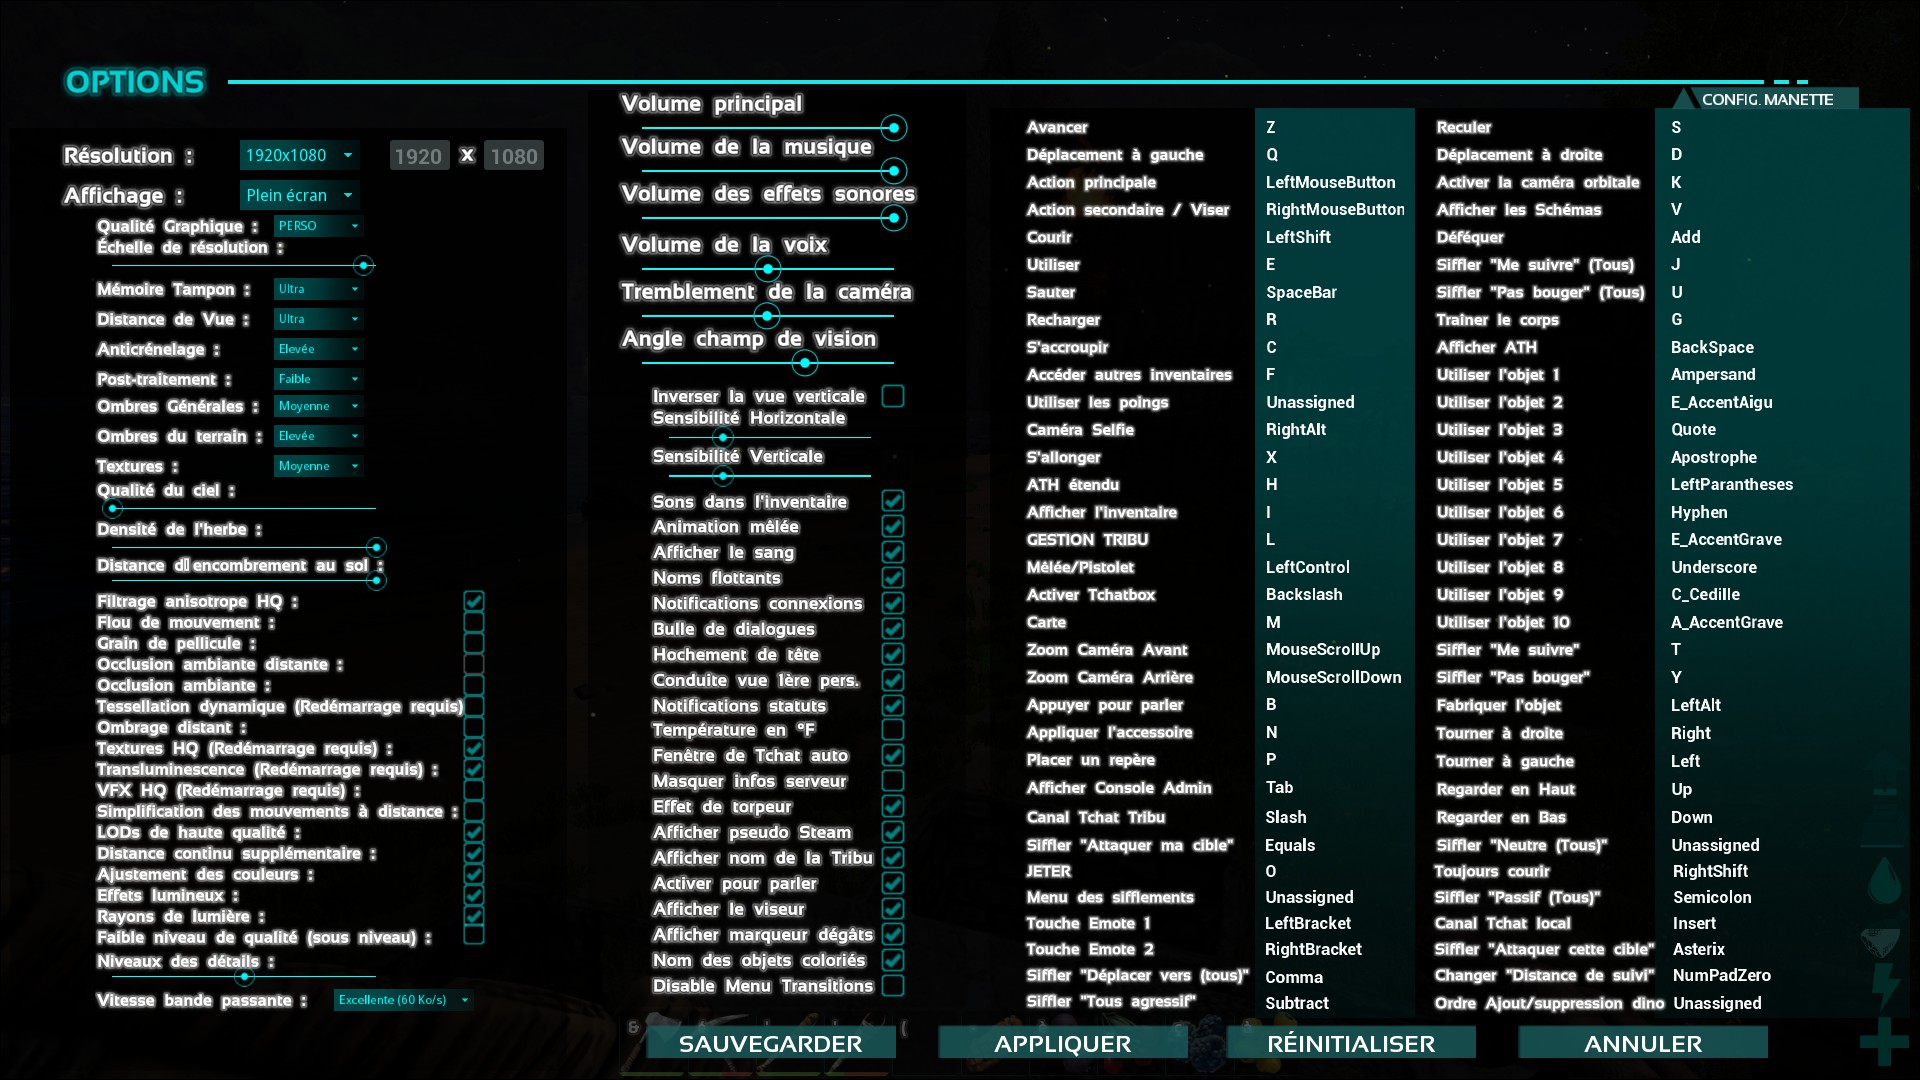The height and width of the screenshot is (1080, 1920).
Task: Toggle Sons dans l'inventaire checkbox
Action: (893, 501)
